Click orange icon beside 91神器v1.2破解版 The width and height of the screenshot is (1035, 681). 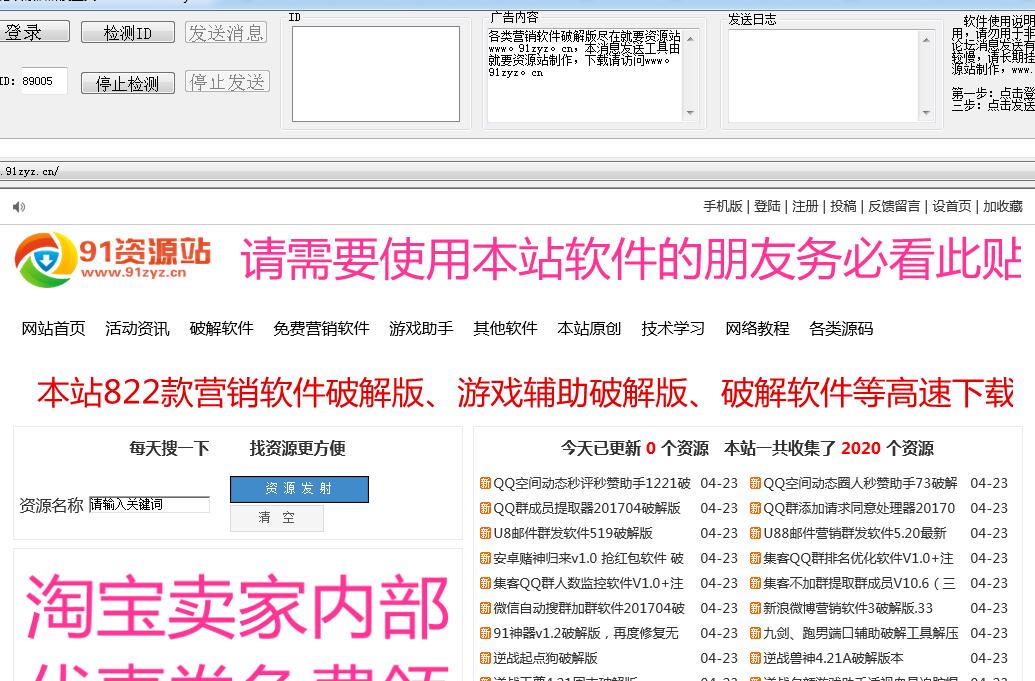pyautogui.click(x=485, y=633)
